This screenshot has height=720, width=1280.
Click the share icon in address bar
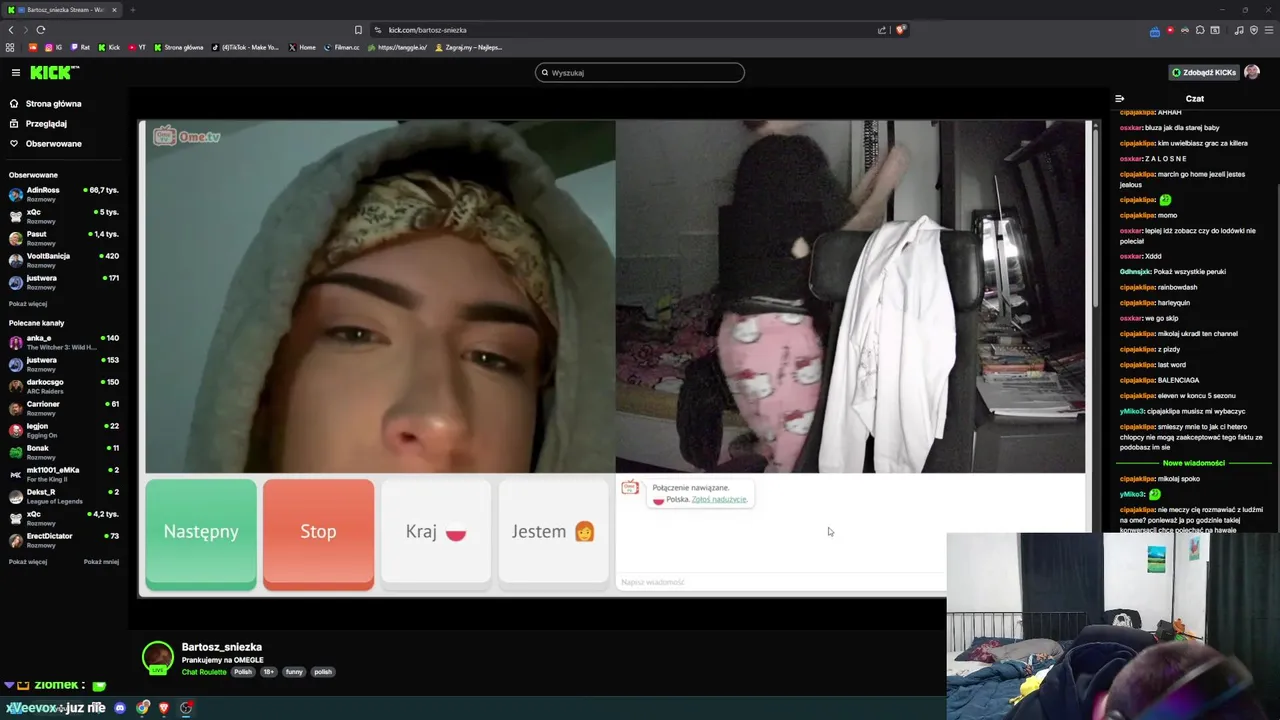click(x=882, y=30)
